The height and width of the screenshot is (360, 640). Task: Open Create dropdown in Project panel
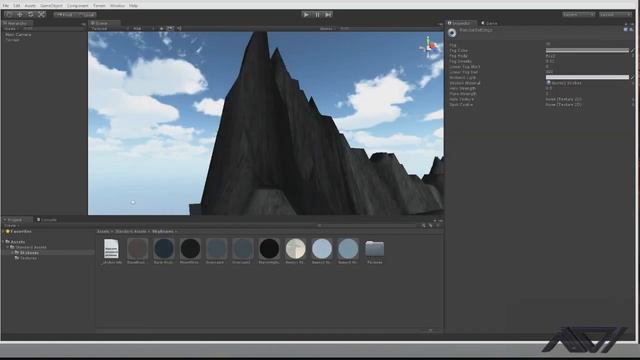11,225
